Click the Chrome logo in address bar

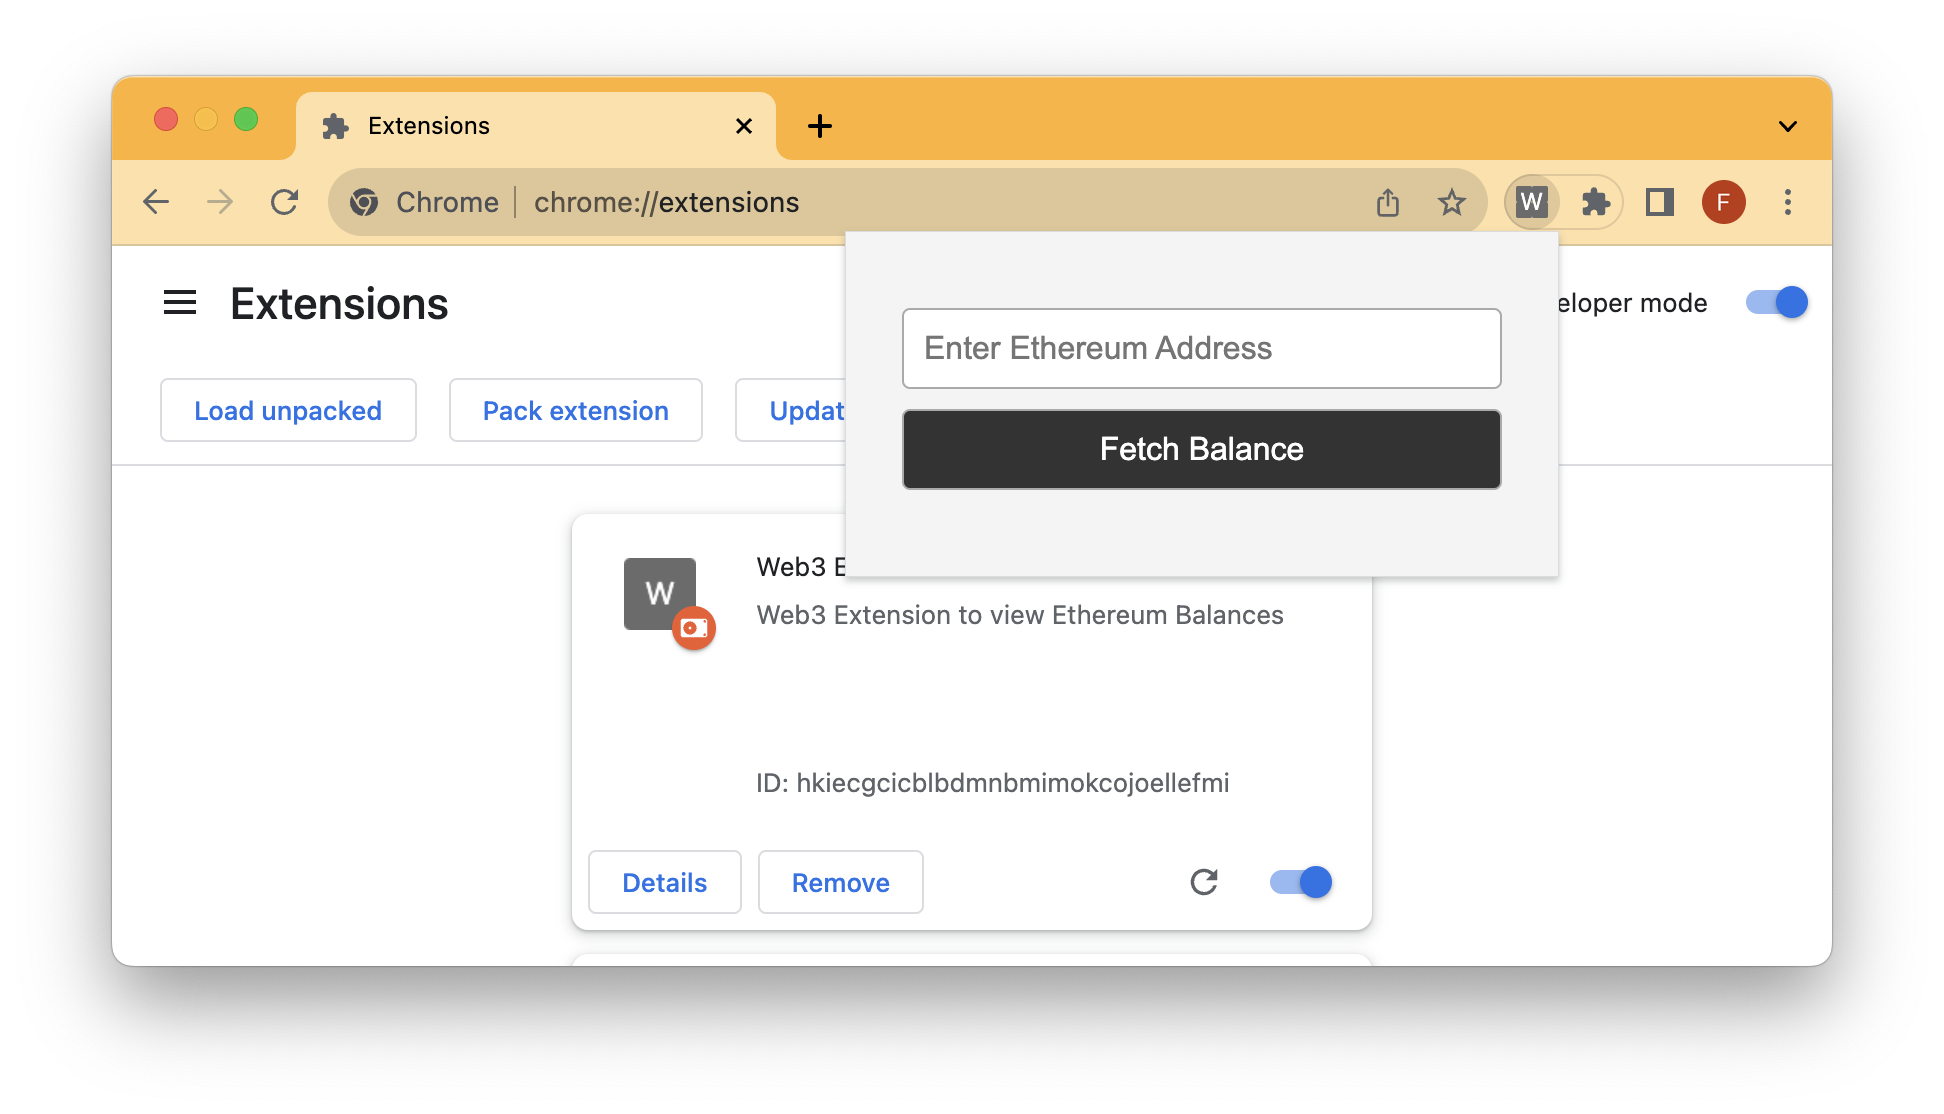pyautogui.click(x=364, y=202)
